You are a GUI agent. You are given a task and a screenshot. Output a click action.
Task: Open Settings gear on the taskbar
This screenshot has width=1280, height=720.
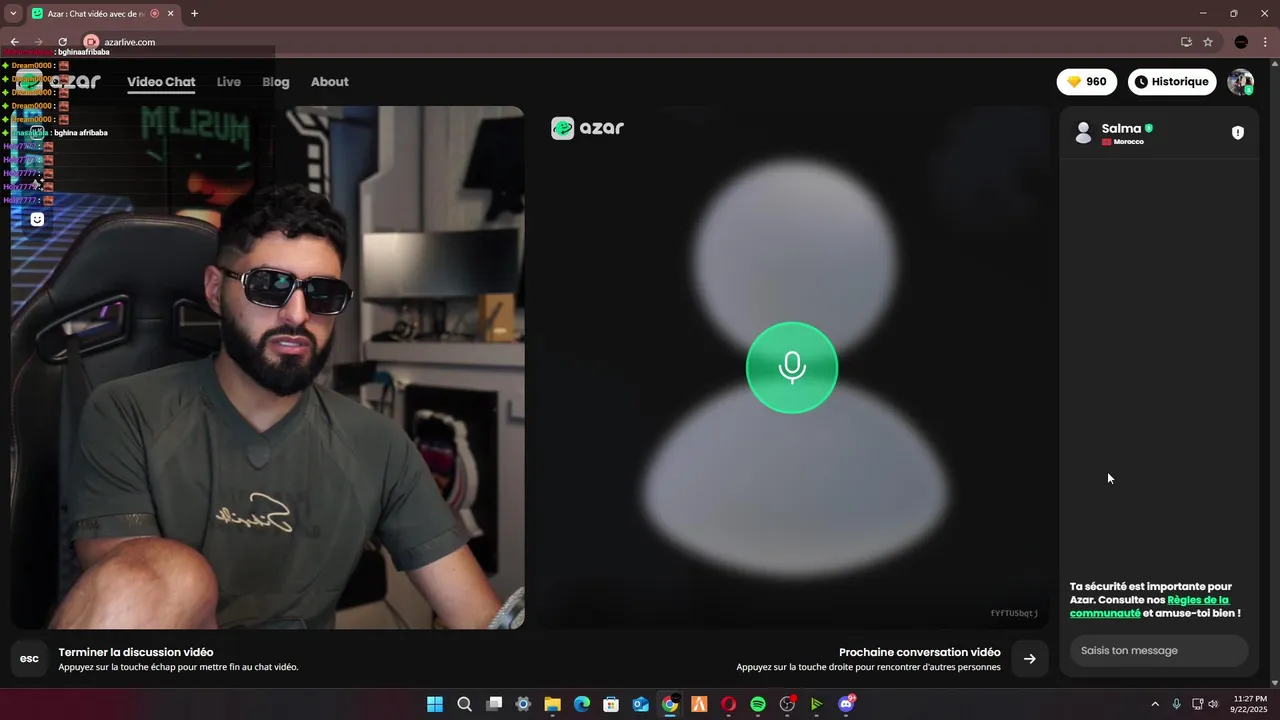[x=523, y=704]
